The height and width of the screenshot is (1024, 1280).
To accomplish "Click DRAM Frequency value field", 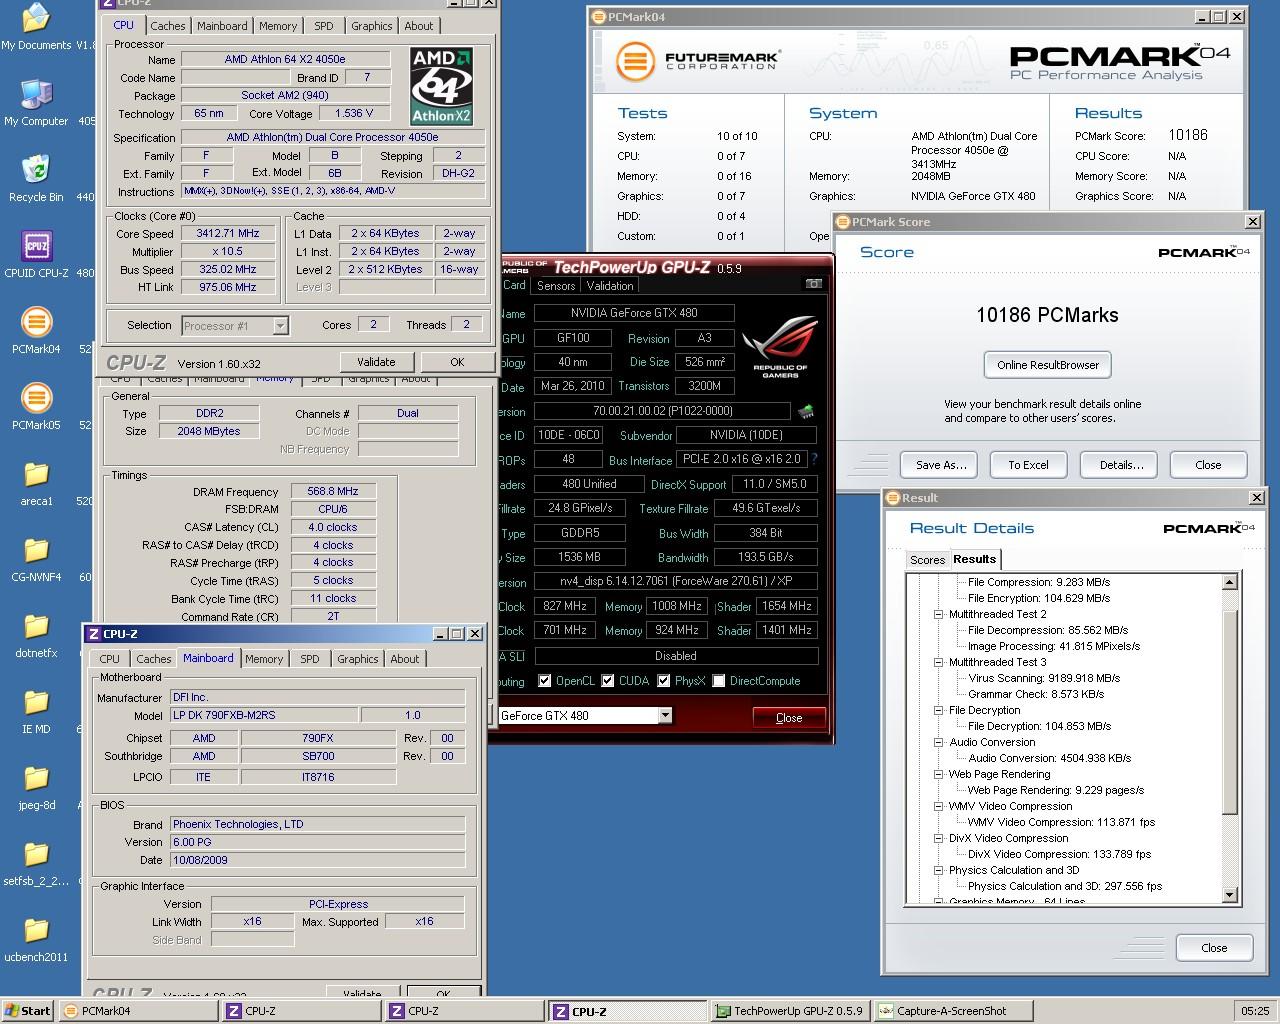I will [x=333, y=492].
